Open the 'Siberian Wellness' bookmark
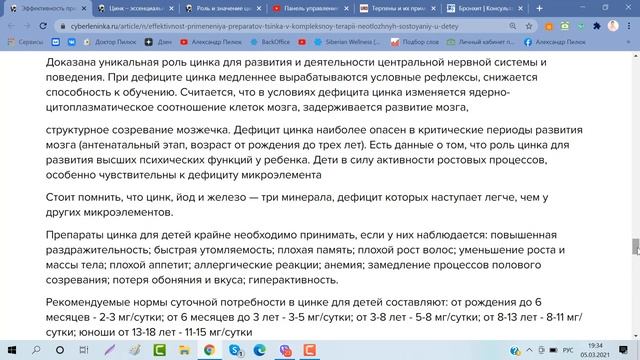Image resolution: width=640 pixels, height=360 pixels. pos(347,42)
